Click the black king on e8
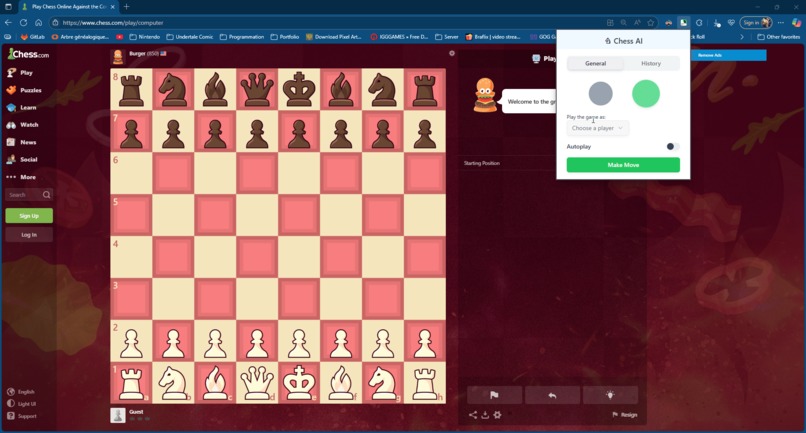The image size is (806, 433). (299, 89)
